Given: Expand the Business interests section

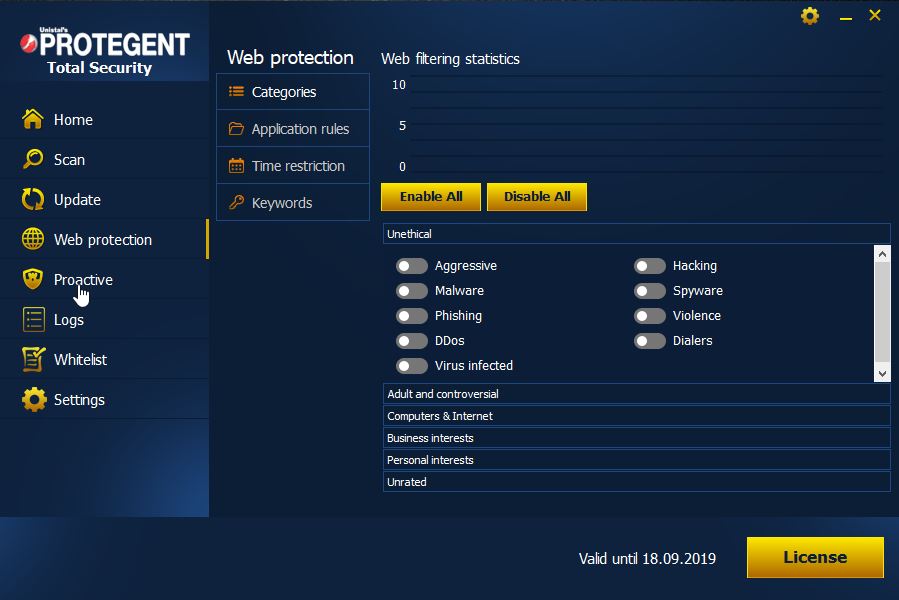Looking at the screenshot, I should 636,438.
